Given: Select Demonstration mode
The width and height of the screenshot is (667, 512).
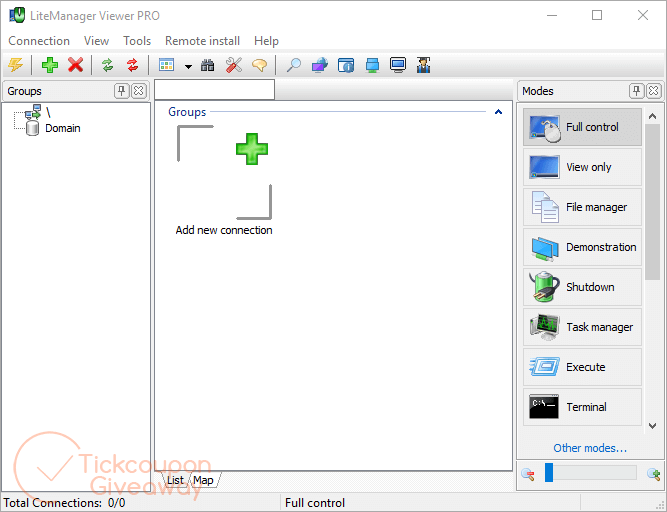Looking at the screenshot, I should point(582,247).
